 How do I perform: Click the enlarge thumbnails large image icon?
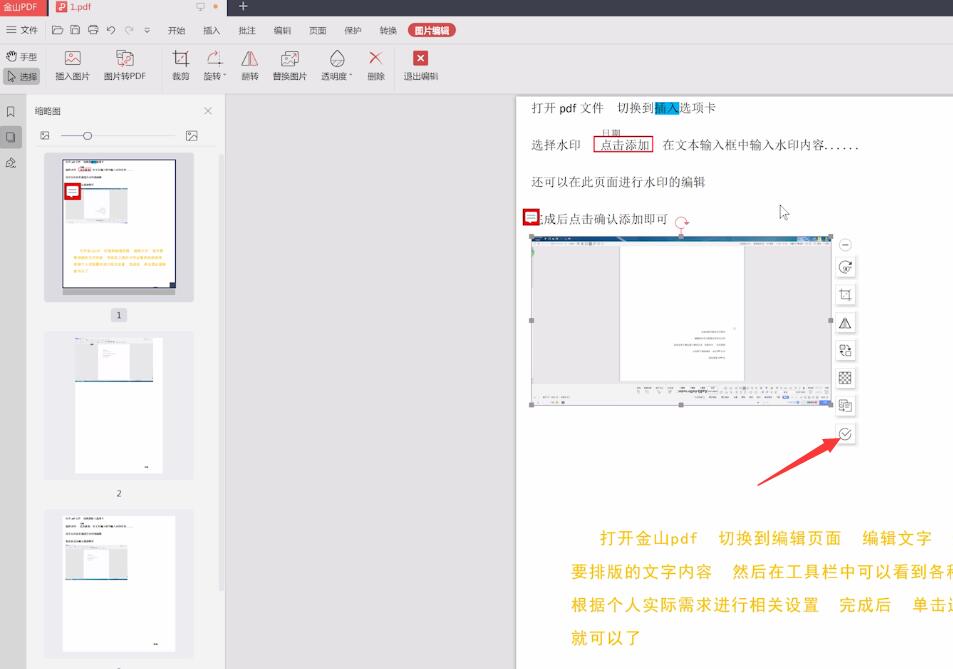pos(191,136)
